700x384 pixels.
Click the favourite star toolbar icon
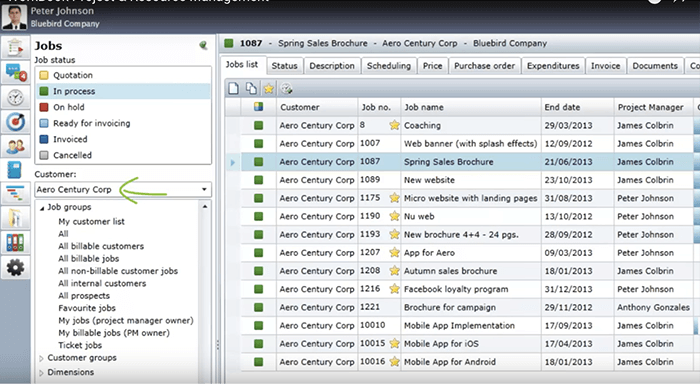tap(269, 88)
